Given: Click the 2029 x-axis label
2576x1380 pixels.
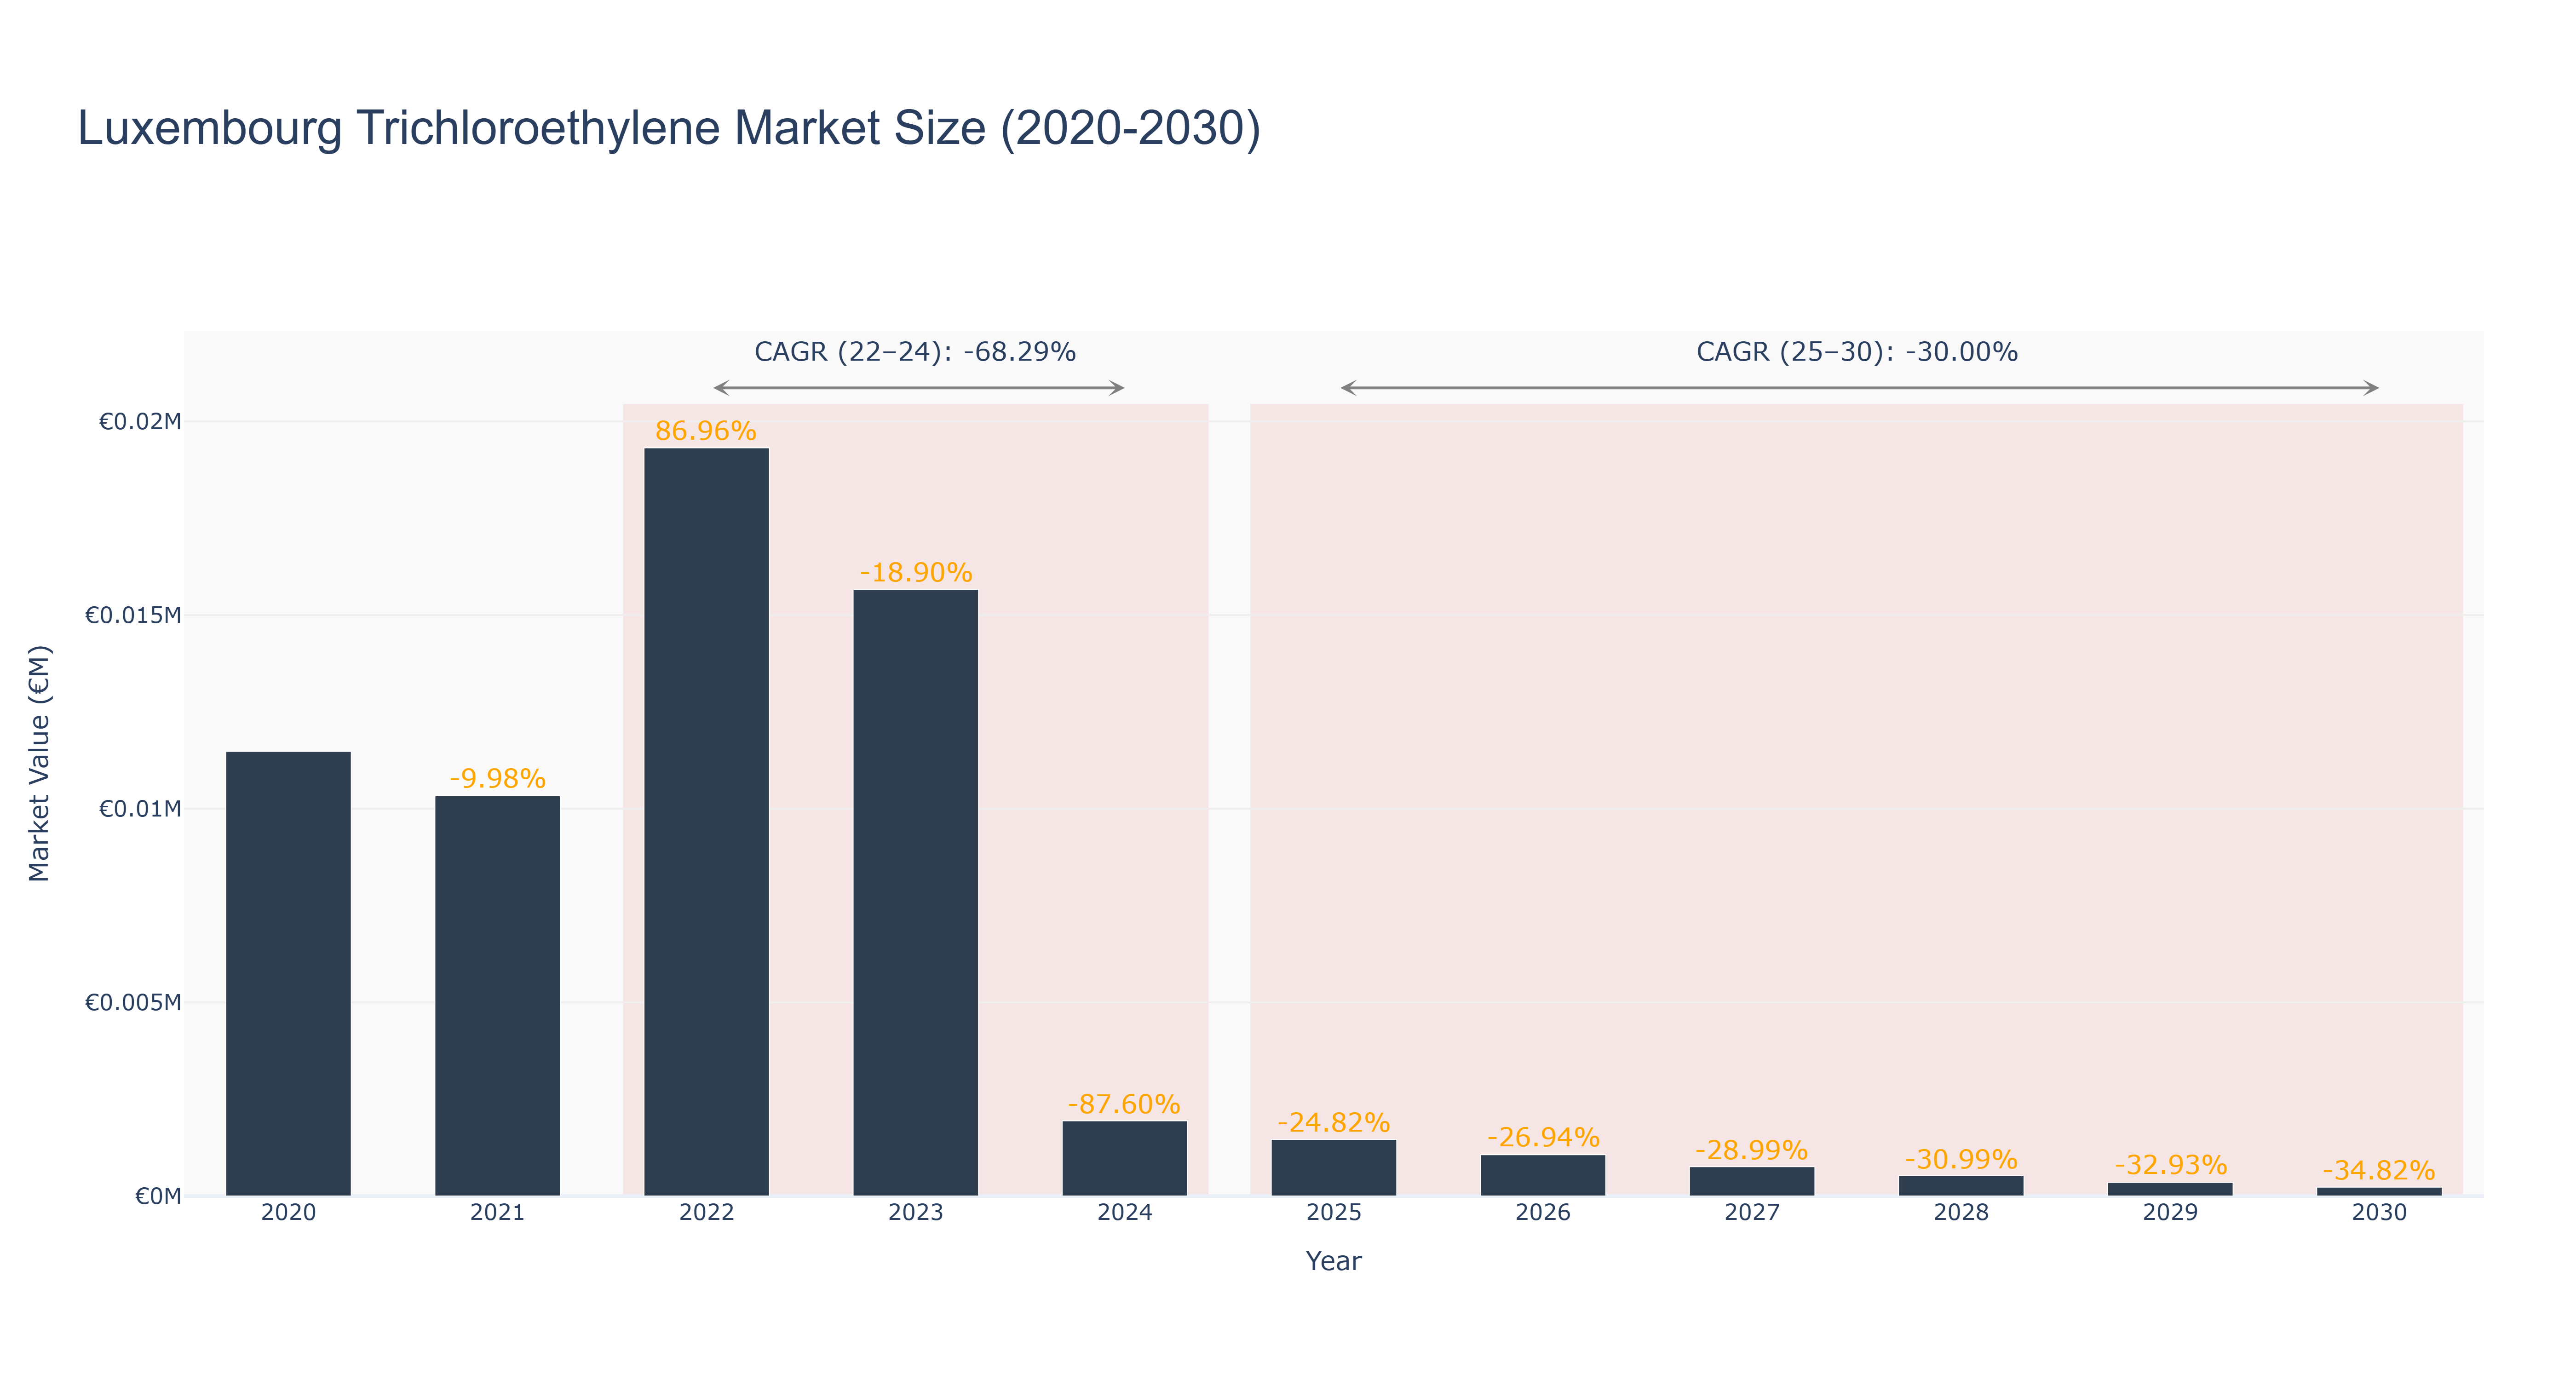Looking at the screenshot, I should (2170, 1213).
